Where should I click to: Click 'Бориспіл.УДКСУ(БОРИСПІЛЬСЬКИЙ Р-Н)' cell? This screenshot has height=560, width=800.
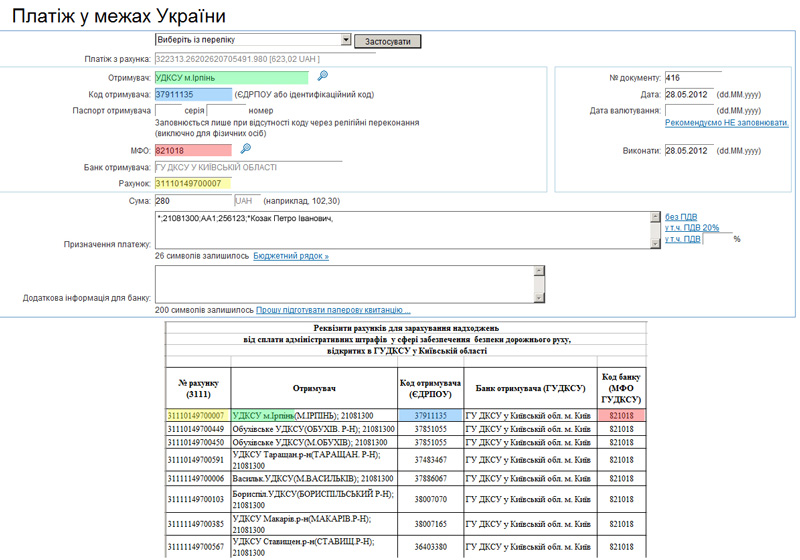coord(314,499)
